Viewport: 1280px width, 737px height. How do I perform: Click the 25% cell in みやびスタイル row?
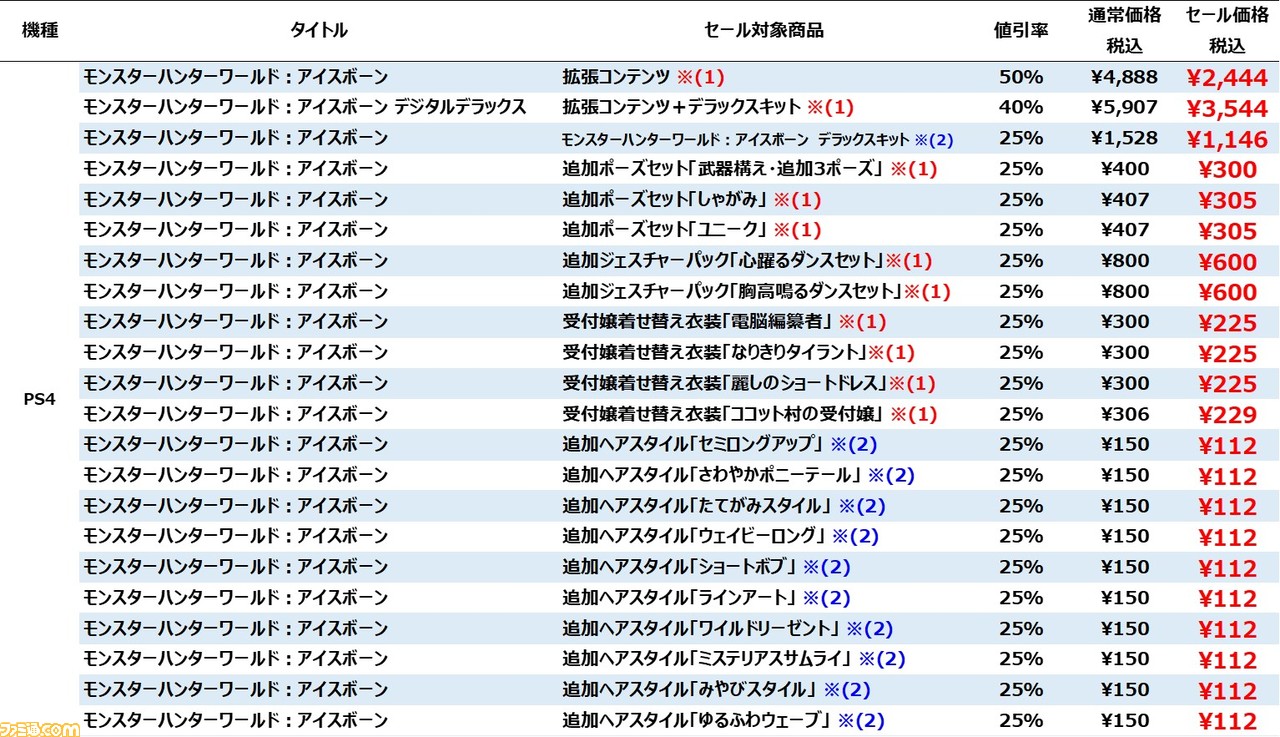1021,689
